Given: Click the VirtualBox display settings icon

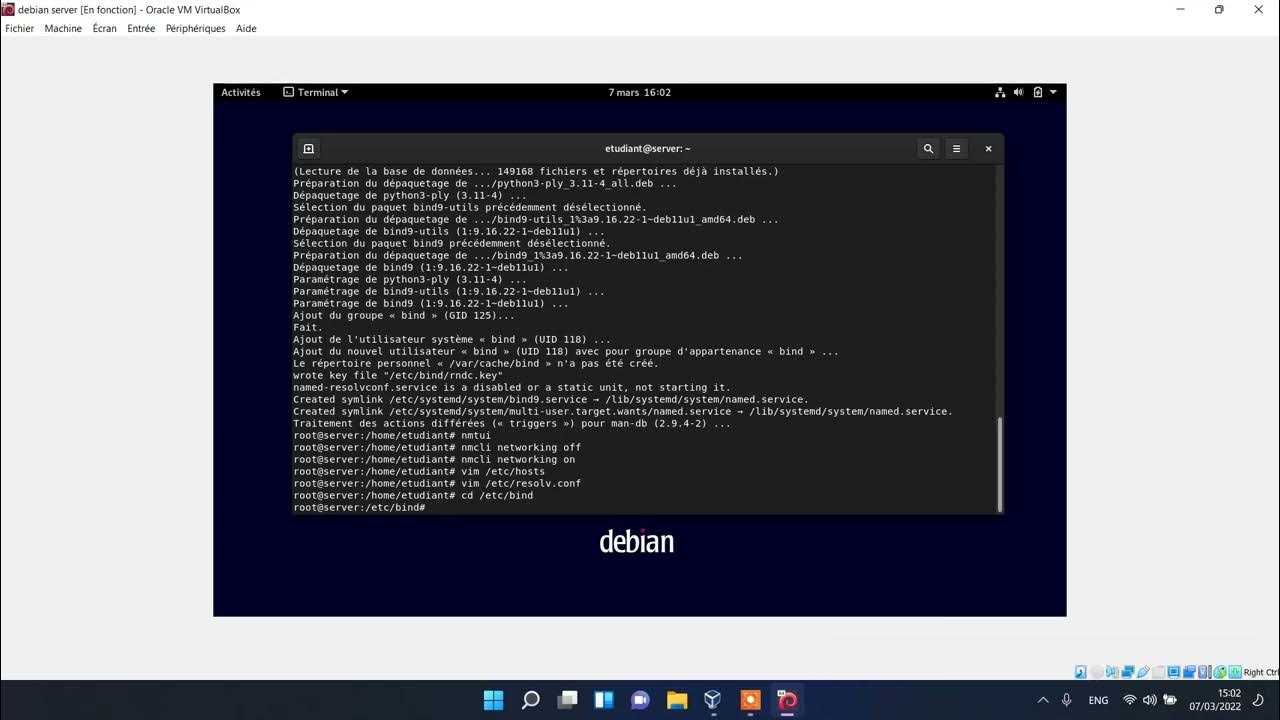Looking at the screenshot, I should point(1173,672).
